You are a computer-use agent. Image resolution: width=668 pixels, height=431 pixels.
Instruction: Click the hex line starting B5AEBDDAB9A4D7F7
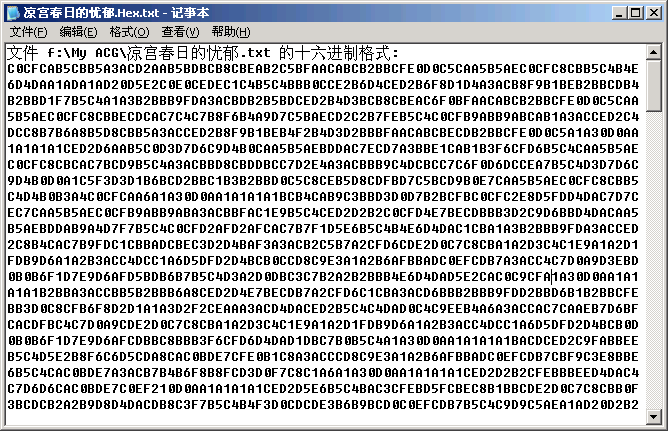tap(323, 229)
